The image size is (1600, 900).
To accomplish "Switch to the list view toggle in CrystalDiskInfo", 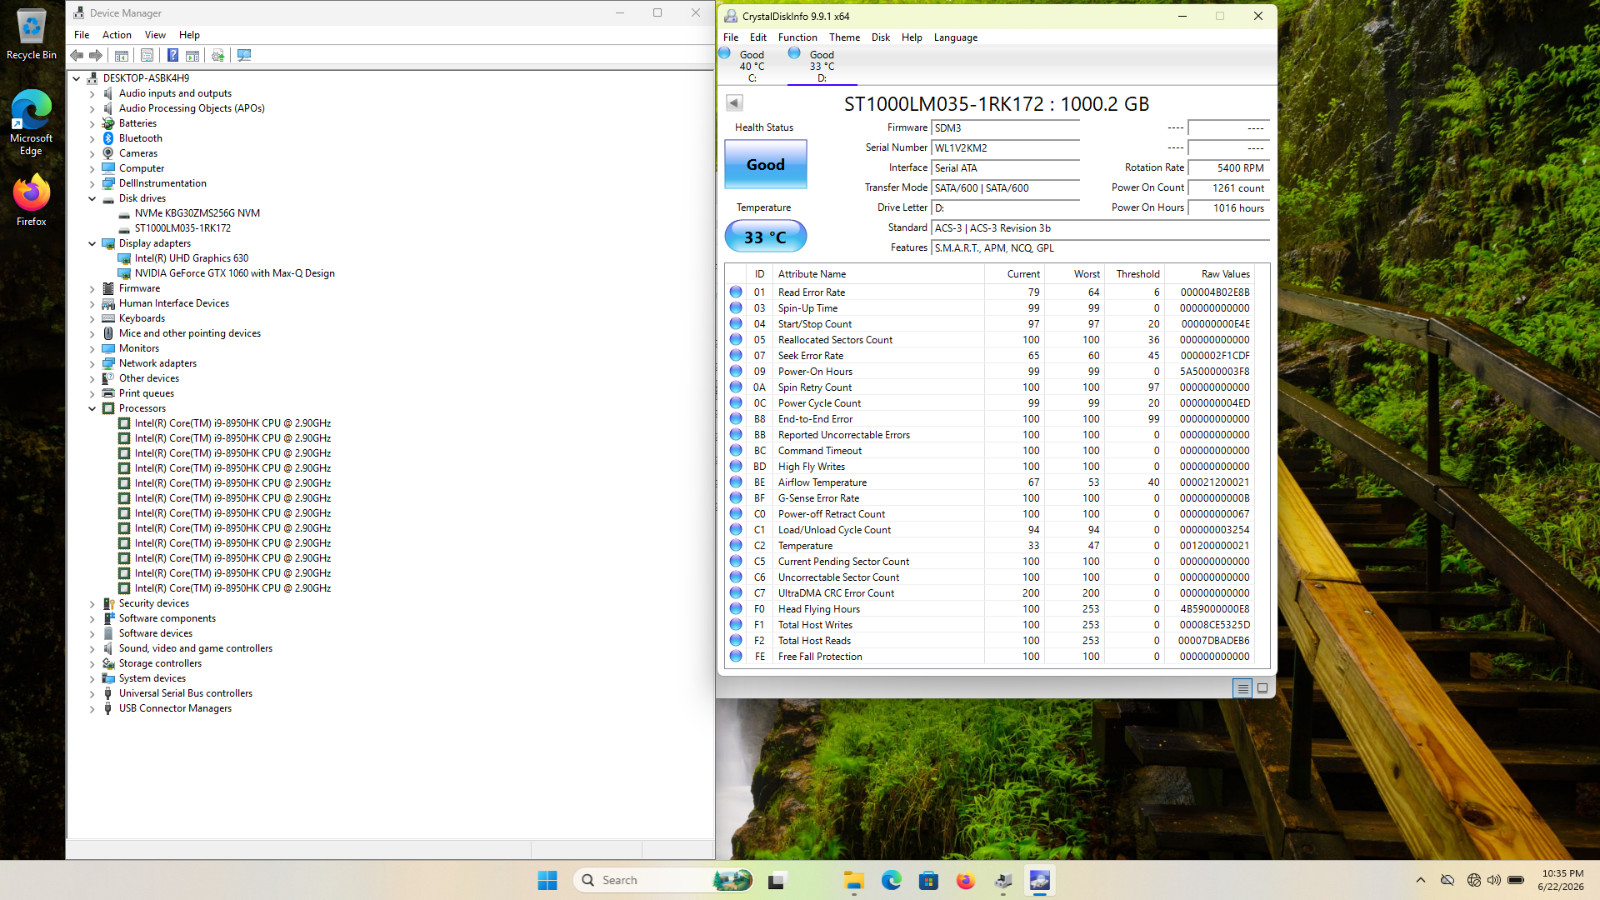I will tap(1242, 688).
